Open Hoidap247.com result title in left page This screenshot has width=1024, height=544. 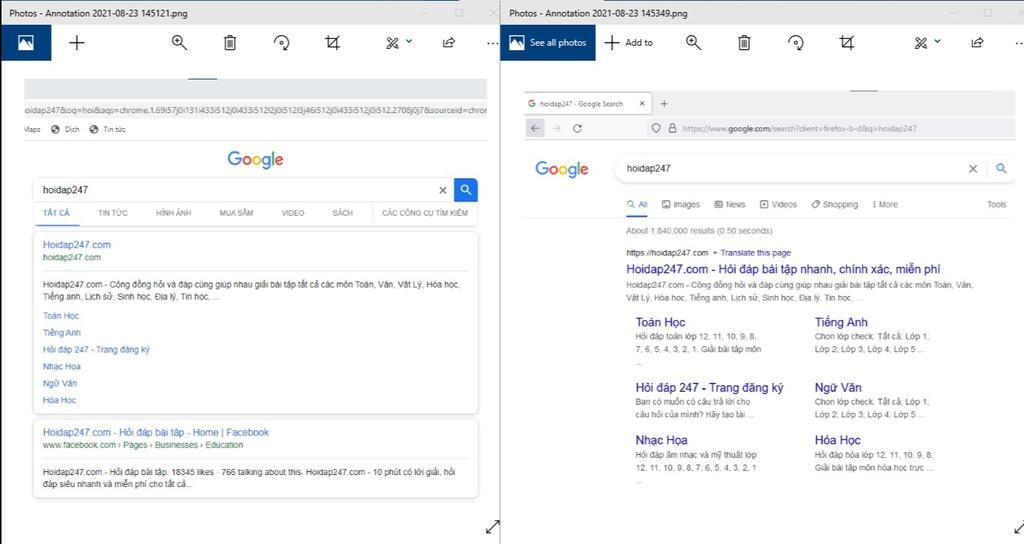(77, 245)
